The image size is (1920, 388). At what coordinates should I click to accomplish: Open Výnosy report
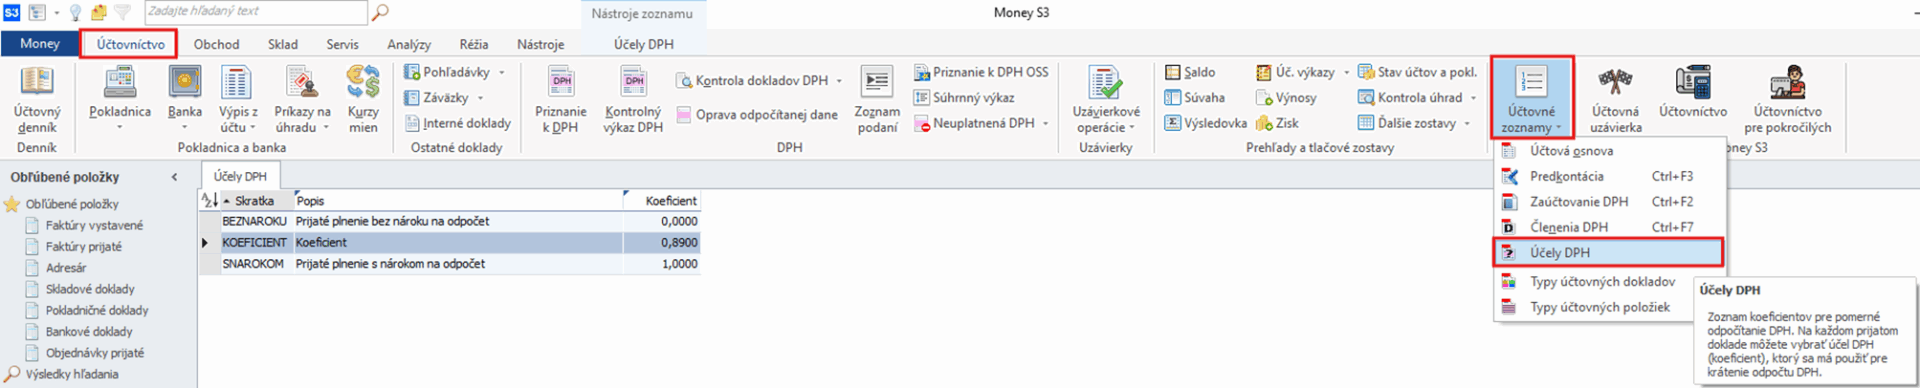click(x=1287, y=98)
